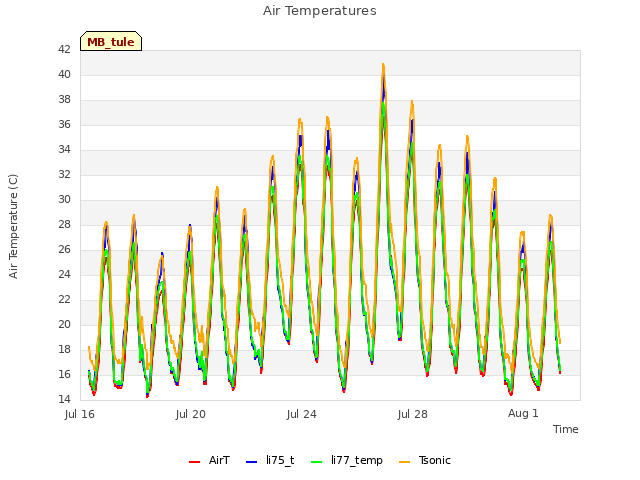Click the 24 y-axis tick label
Image resolution: width=640 pixels, height=480 pixels.
64,274
